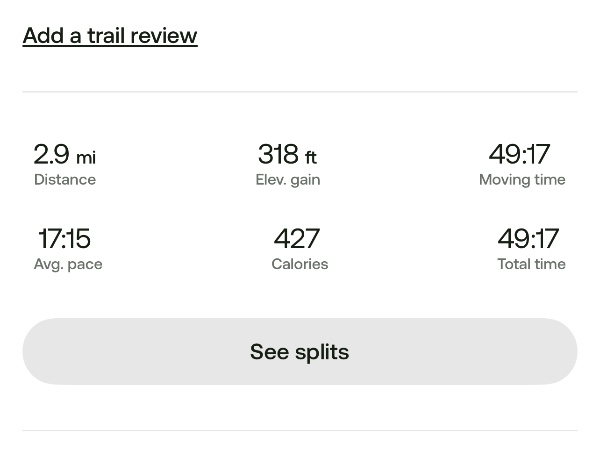Click the divider line below See splits

[x=300, y=431]
